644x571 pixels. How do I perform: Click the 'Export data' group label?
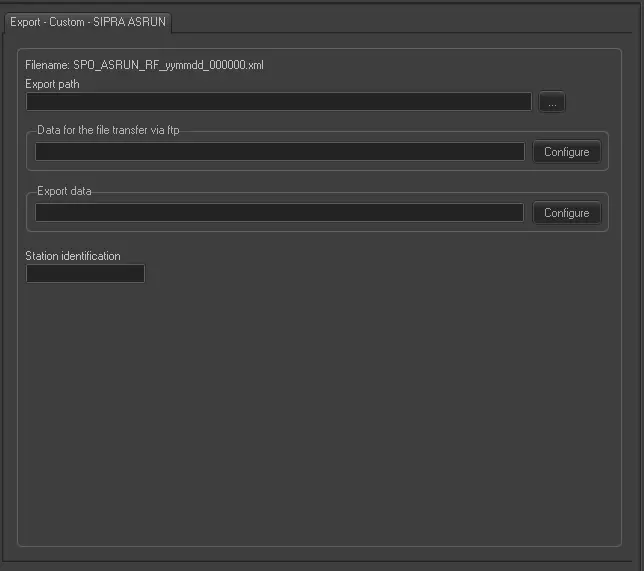(64, 191)
